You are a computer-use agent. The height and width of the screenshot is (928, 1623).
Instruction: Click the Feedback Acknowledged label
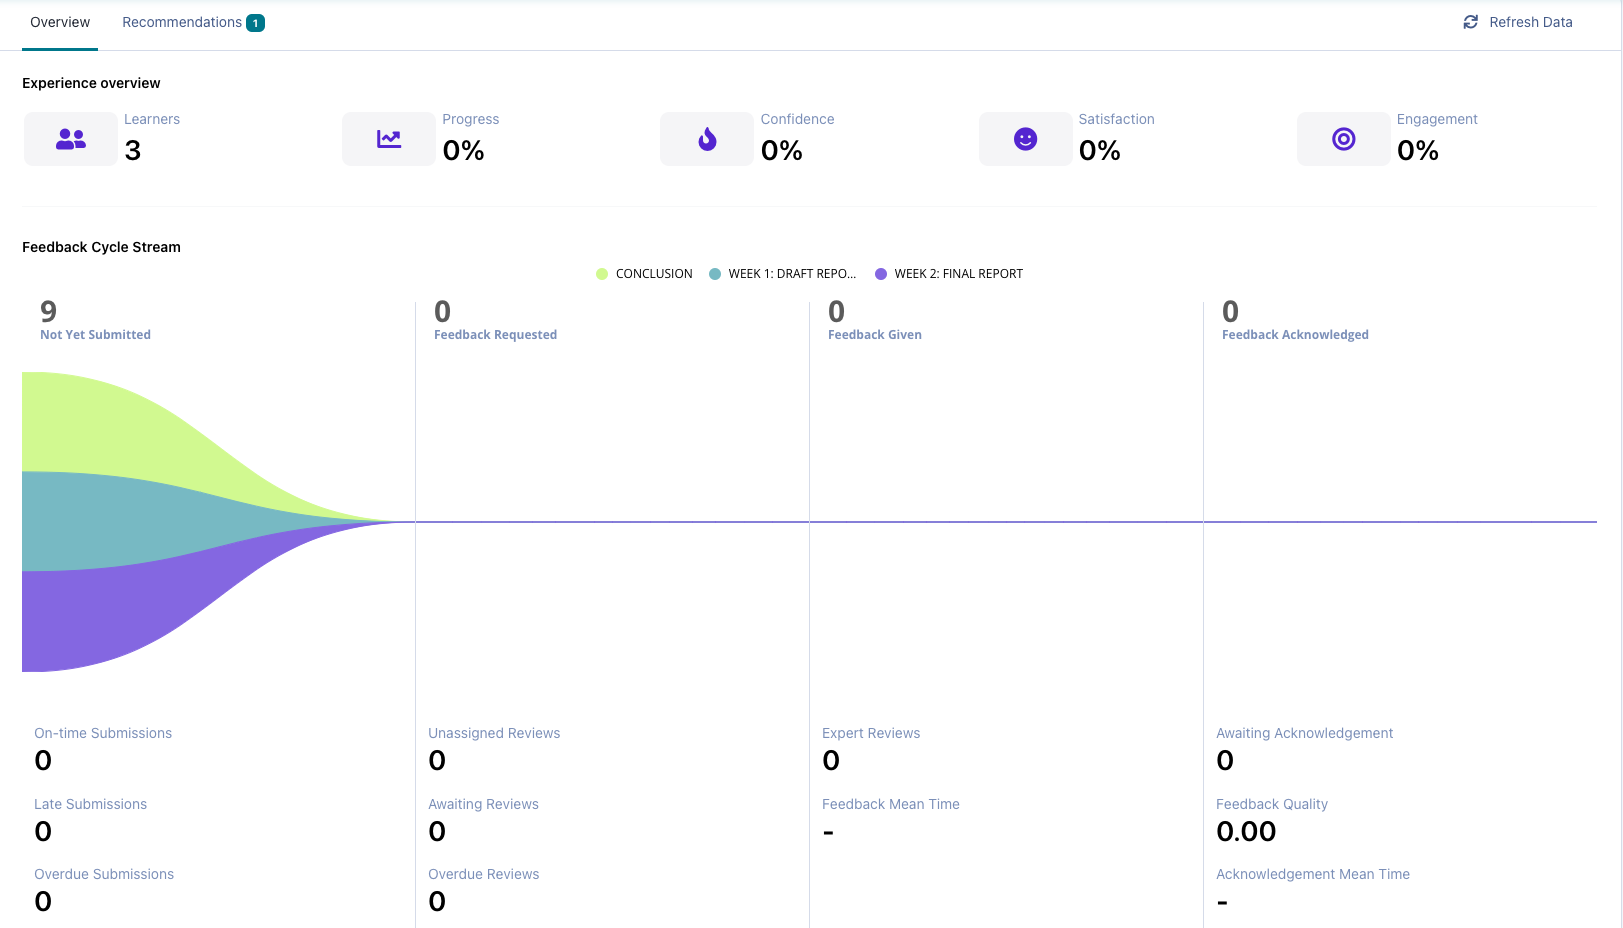click(1294, 335)
